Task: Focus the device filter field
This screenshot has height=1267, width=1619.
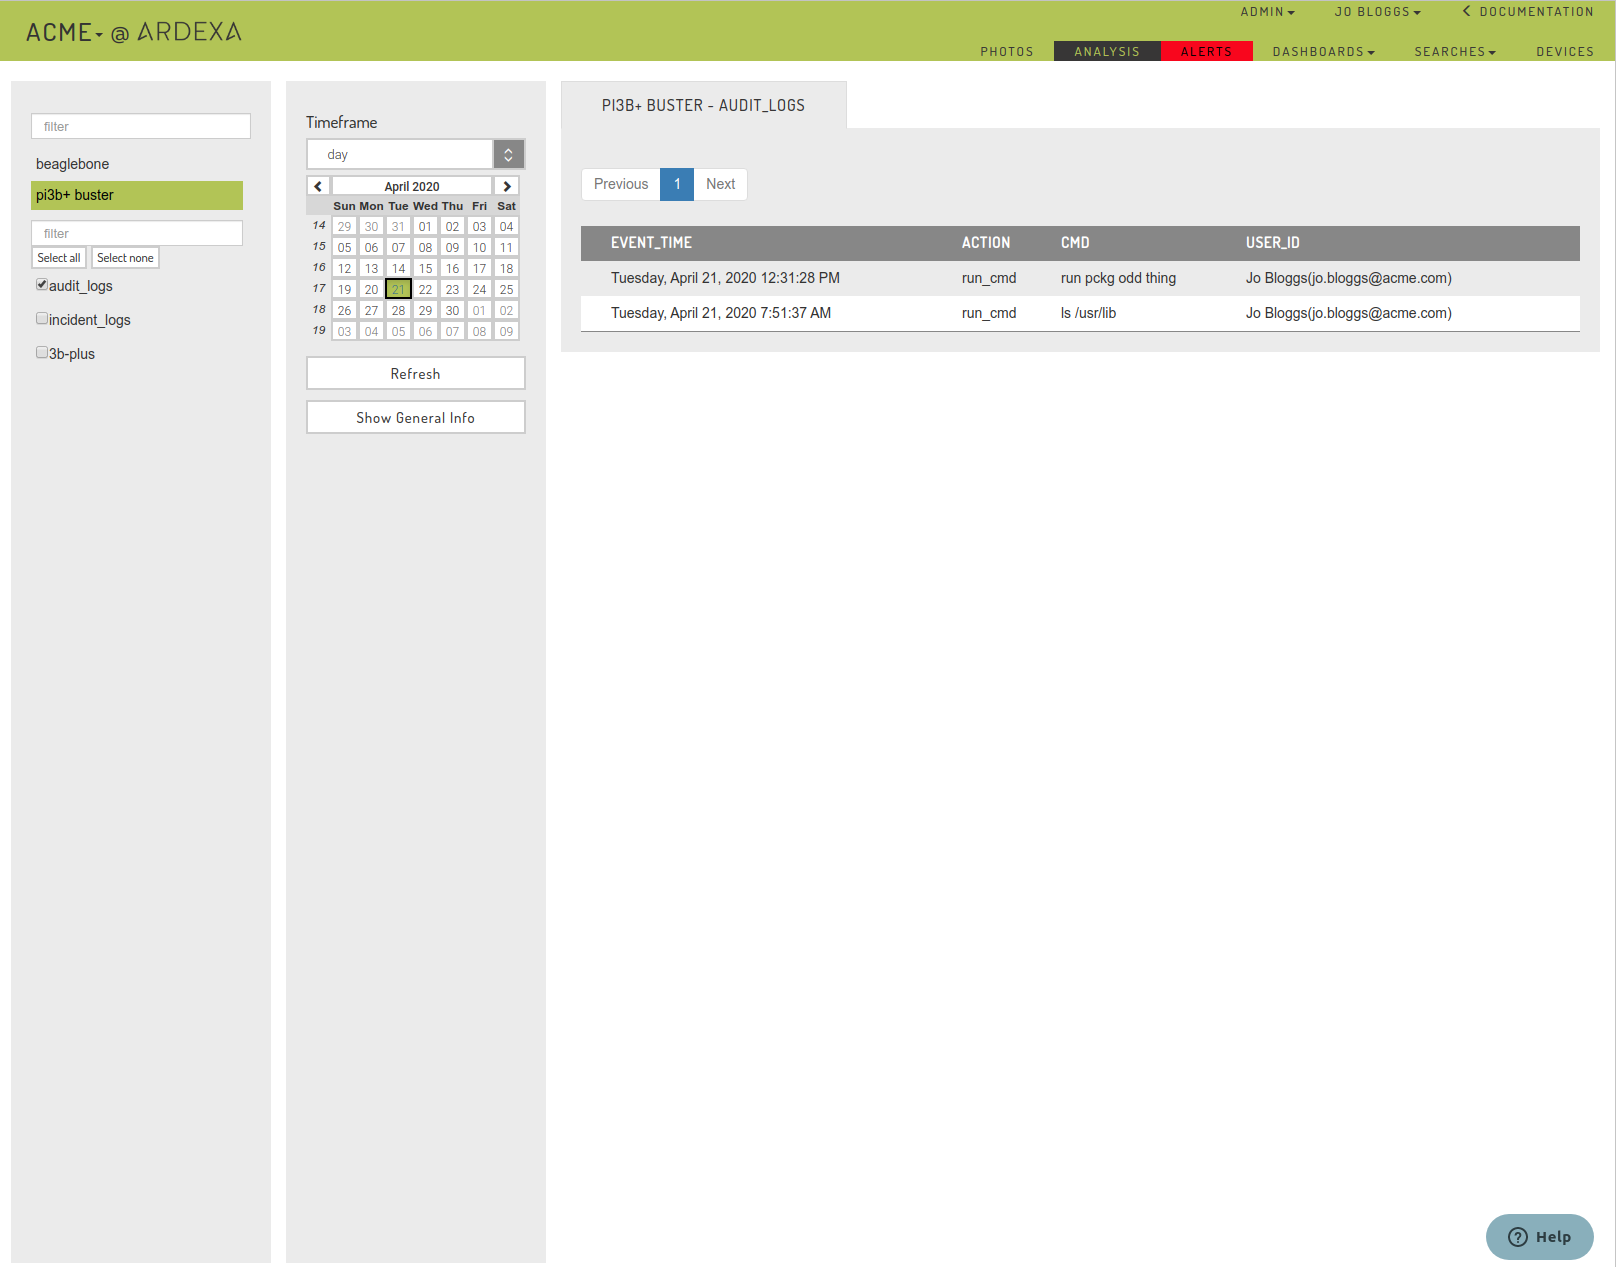Action: coord(141,126)
